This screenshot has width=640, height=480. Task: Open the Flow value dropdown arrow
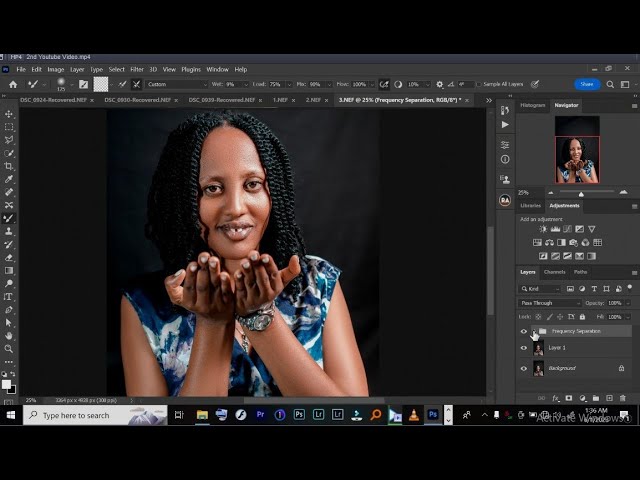tap(372, 84)
